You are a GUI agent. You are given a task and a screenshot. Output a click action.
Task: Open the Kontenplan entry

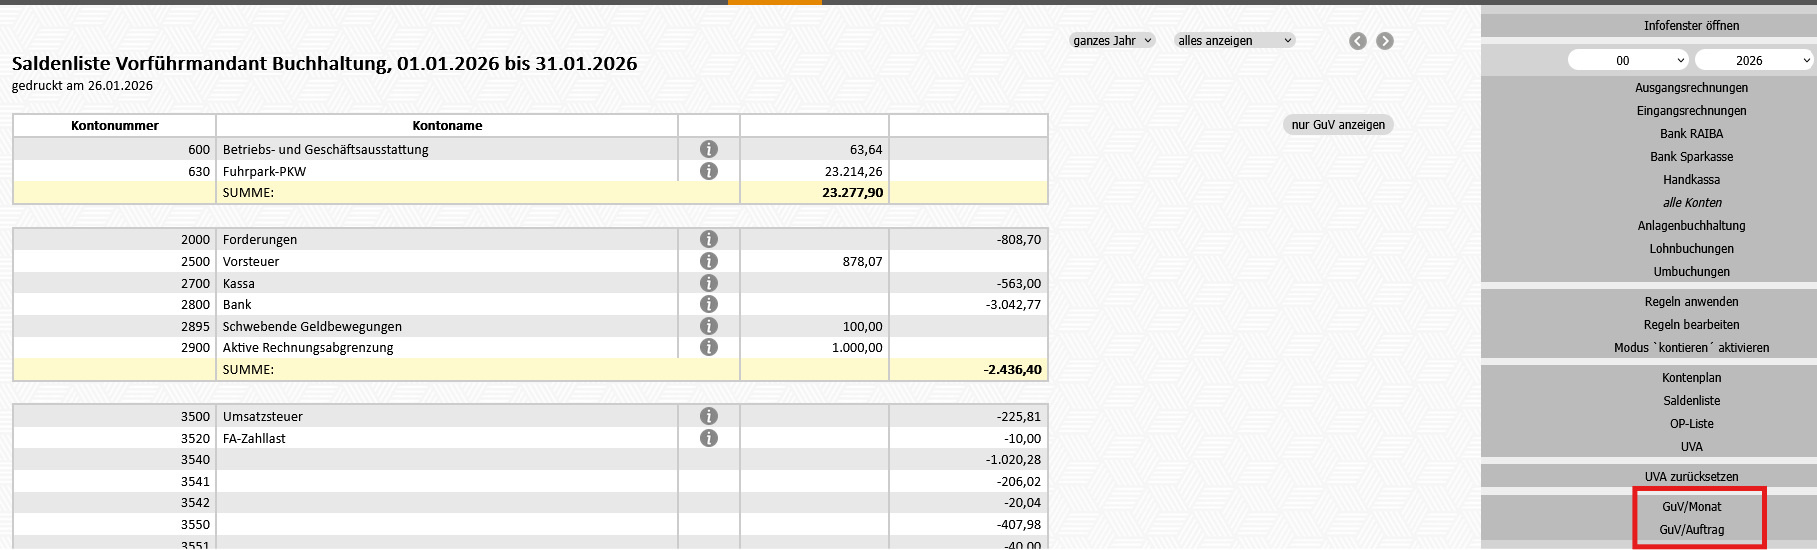[x=1691, y=378]
